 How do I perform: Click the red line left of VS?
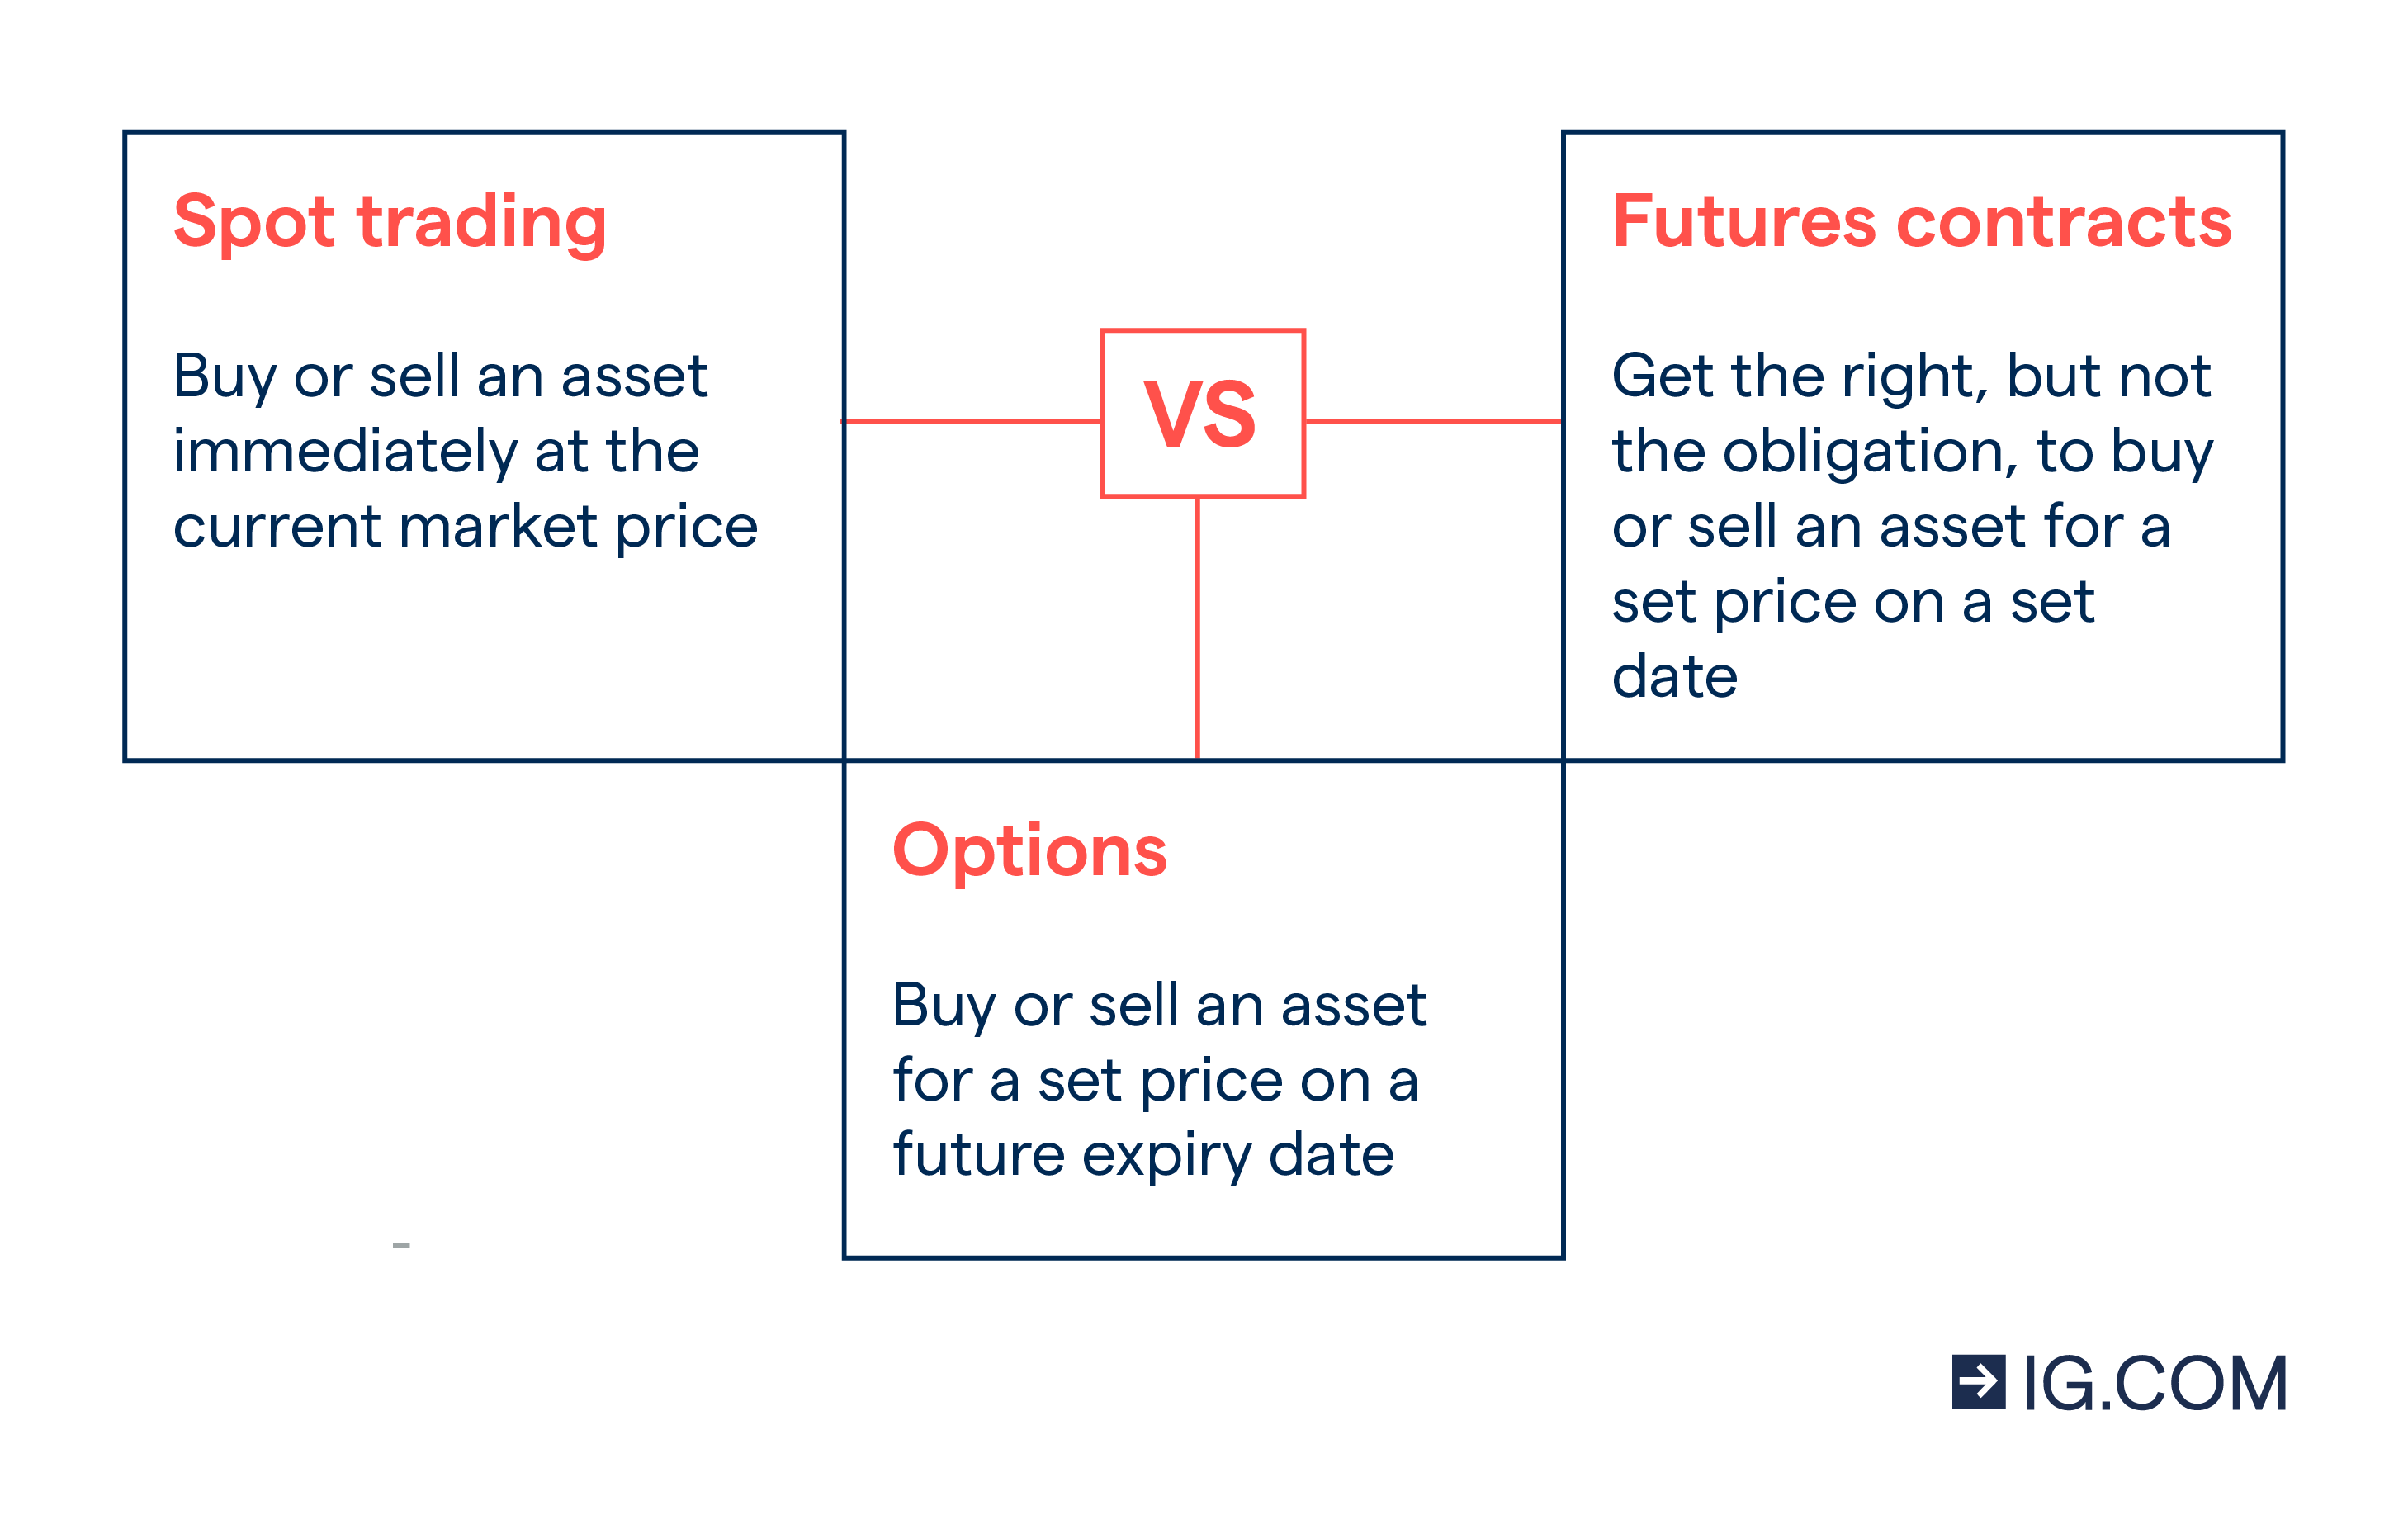(971, 421)
